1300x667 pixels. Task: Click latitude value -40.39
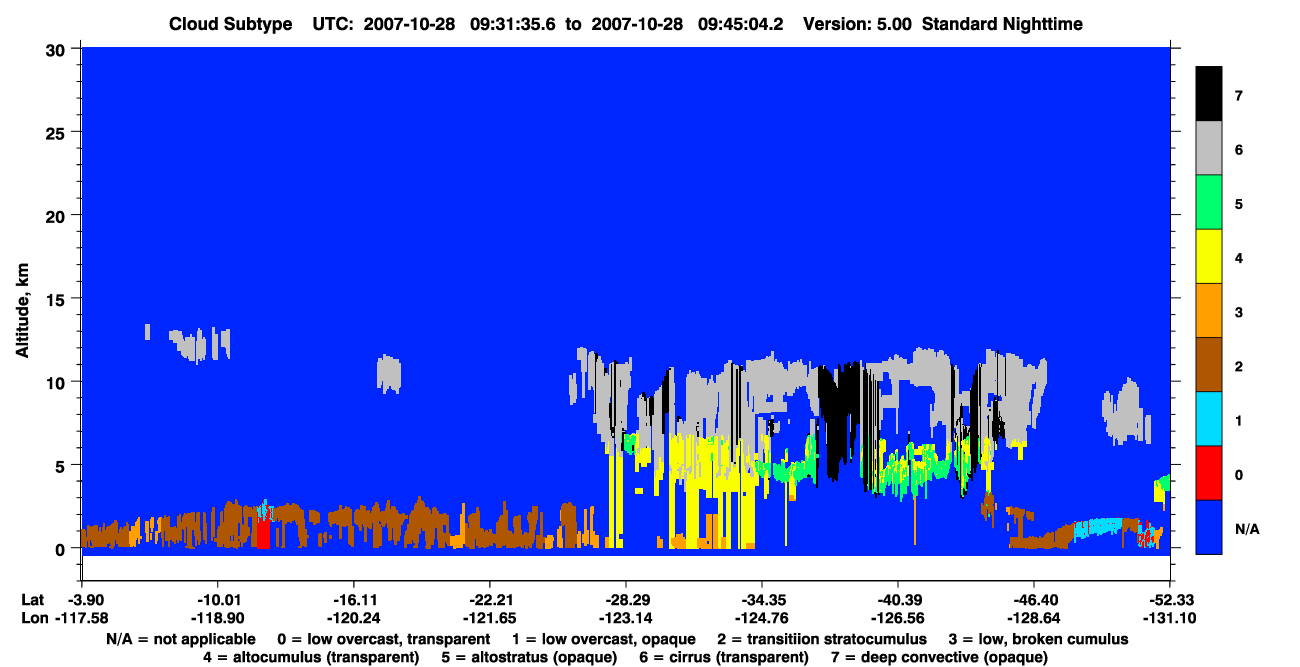click(898, 599)
